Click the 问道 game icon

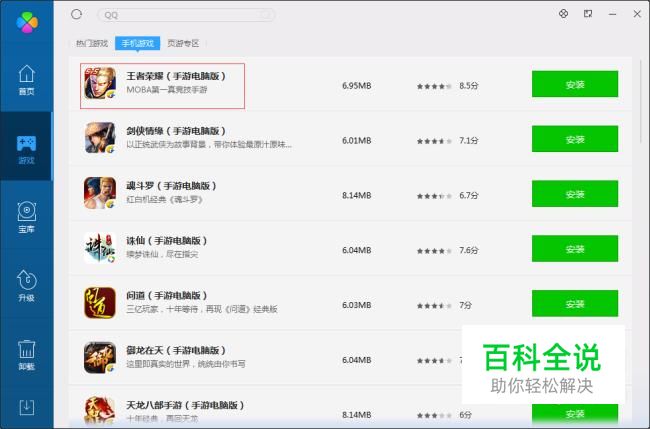click(x=100, y=303)
